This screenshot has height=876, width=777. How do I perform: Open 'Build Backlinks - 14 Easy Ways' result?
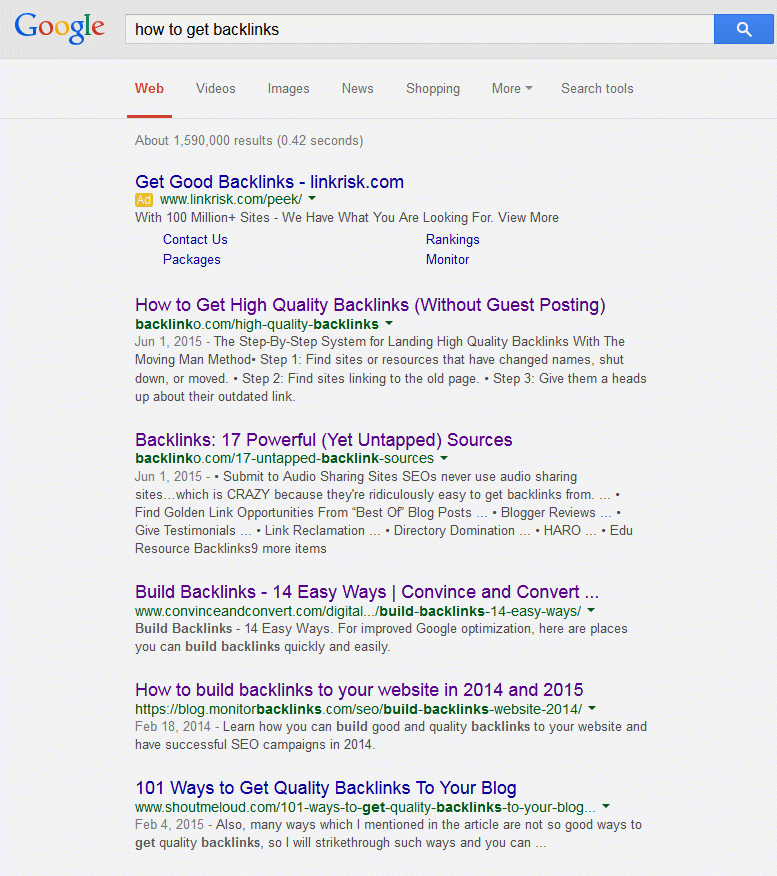point(367,592)
